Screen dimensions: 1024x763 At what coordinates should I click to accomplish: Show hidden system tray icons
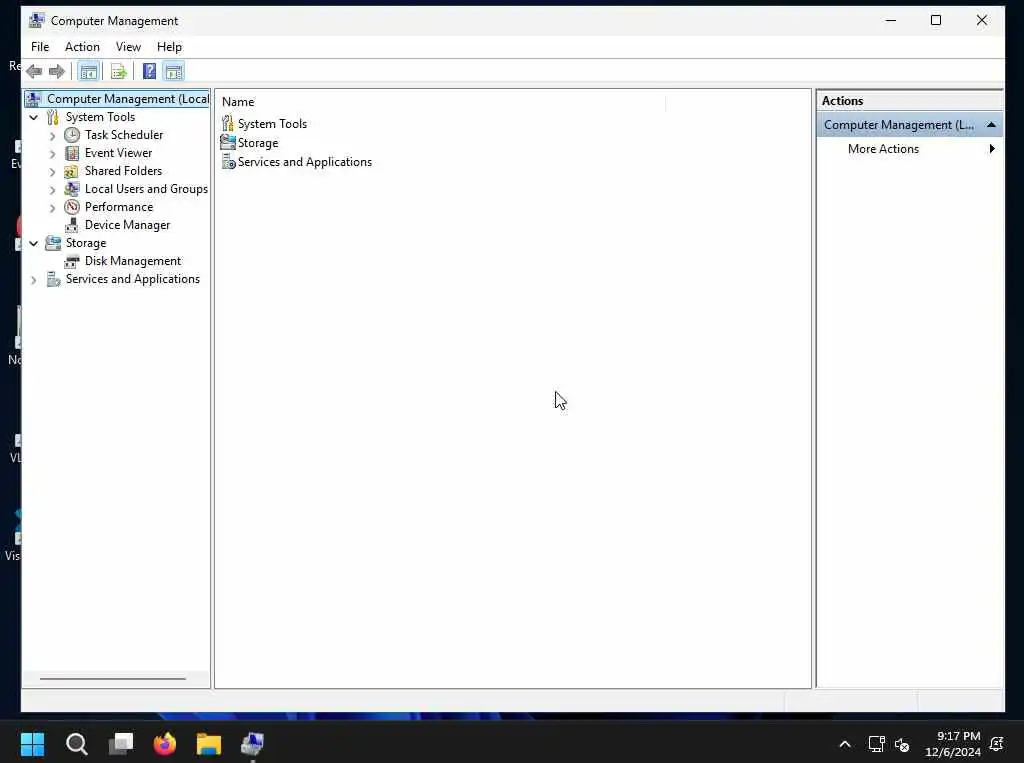[844, 744]
